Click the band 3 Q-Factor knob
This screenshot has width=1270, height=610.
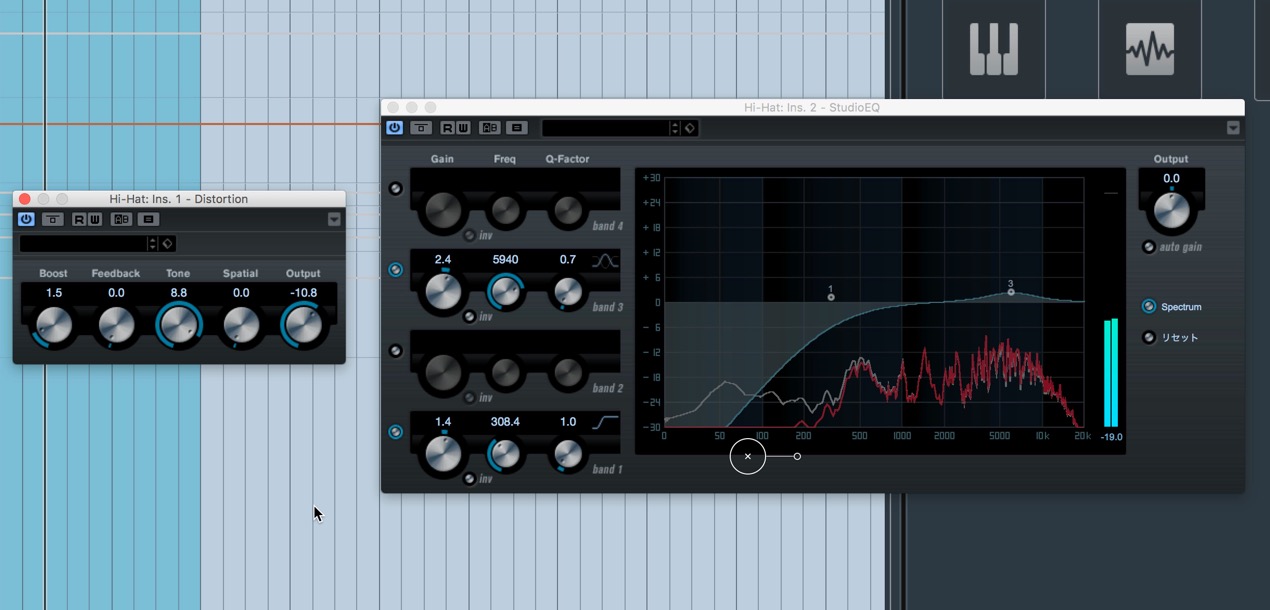click(x=567, y=291)
